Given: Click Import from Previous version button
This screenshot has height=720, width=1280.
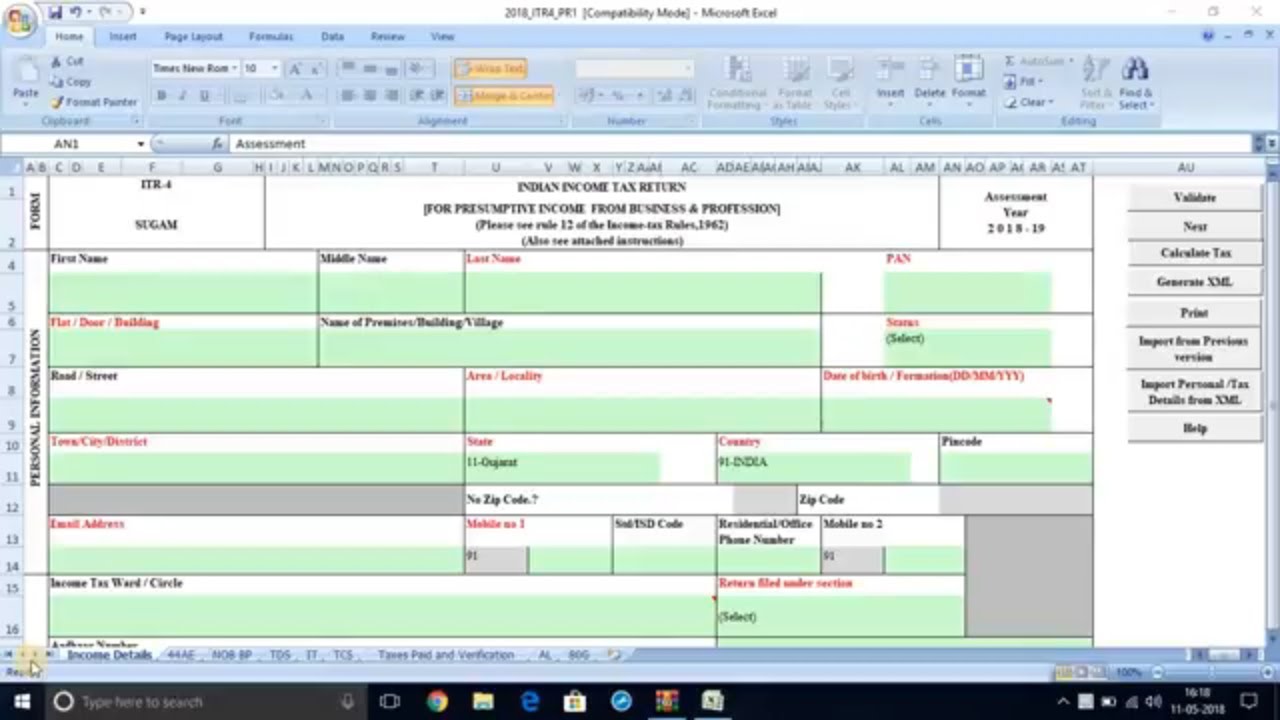Looking at the screenshot, I should coord(1195,349).
